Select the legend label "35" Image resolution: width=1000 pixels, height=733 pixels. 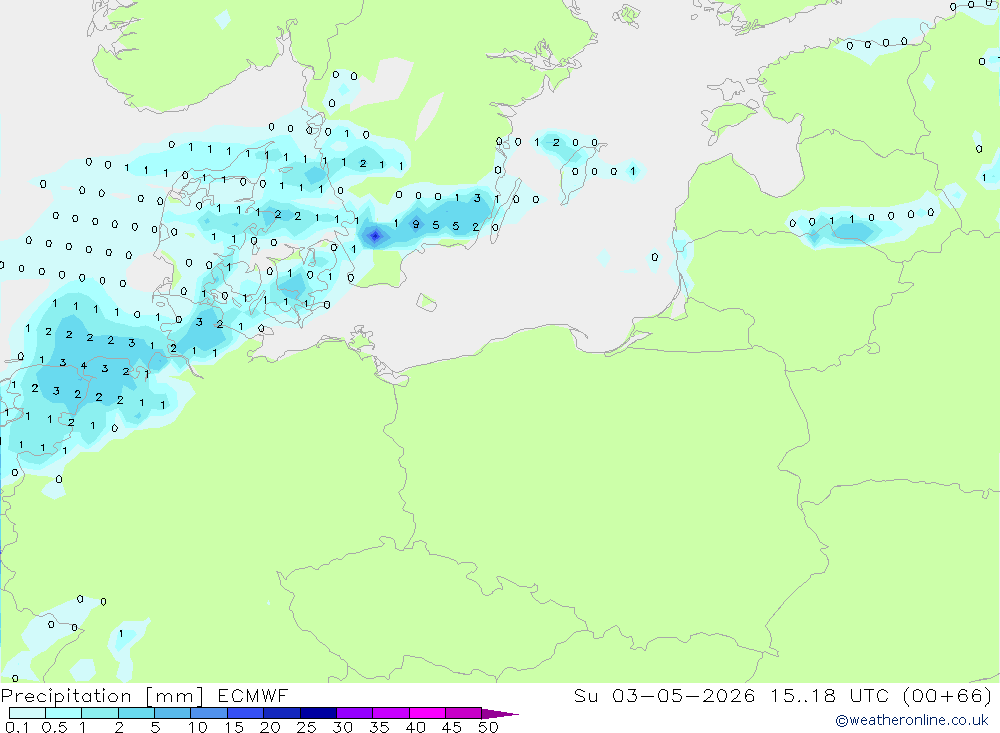(379, 727)
